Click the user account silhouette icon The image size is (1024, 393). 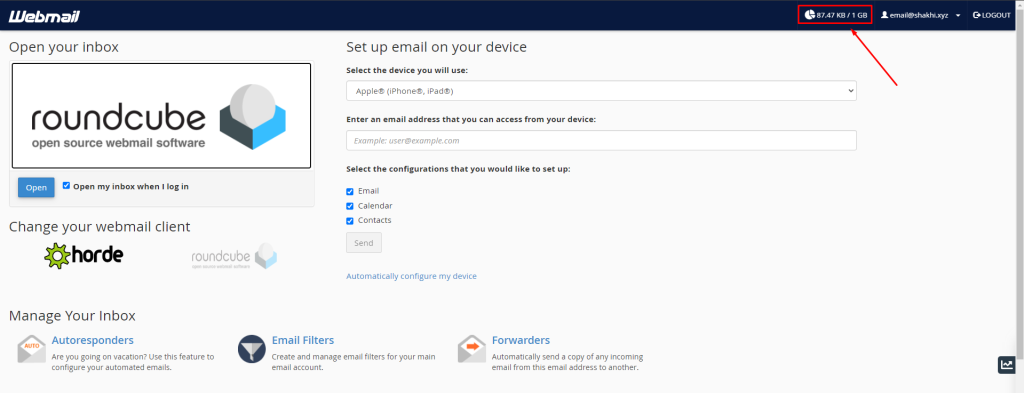885,14
